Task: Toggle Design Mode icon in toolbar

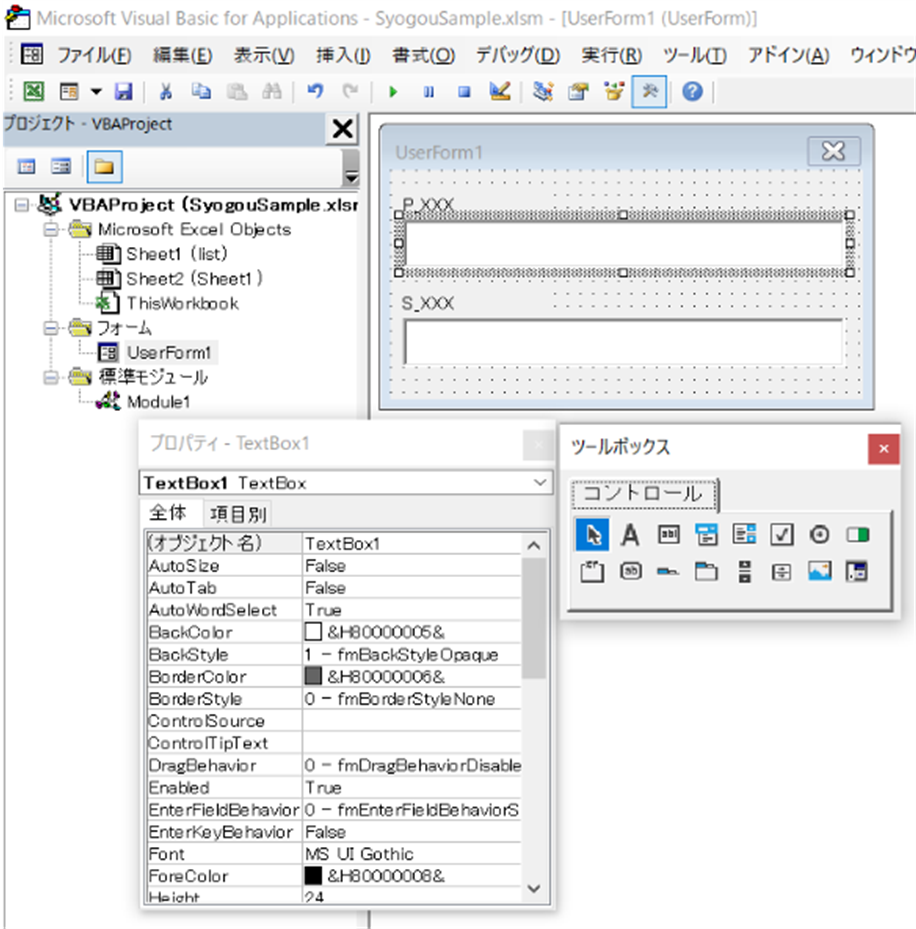Action: [500, 91]
